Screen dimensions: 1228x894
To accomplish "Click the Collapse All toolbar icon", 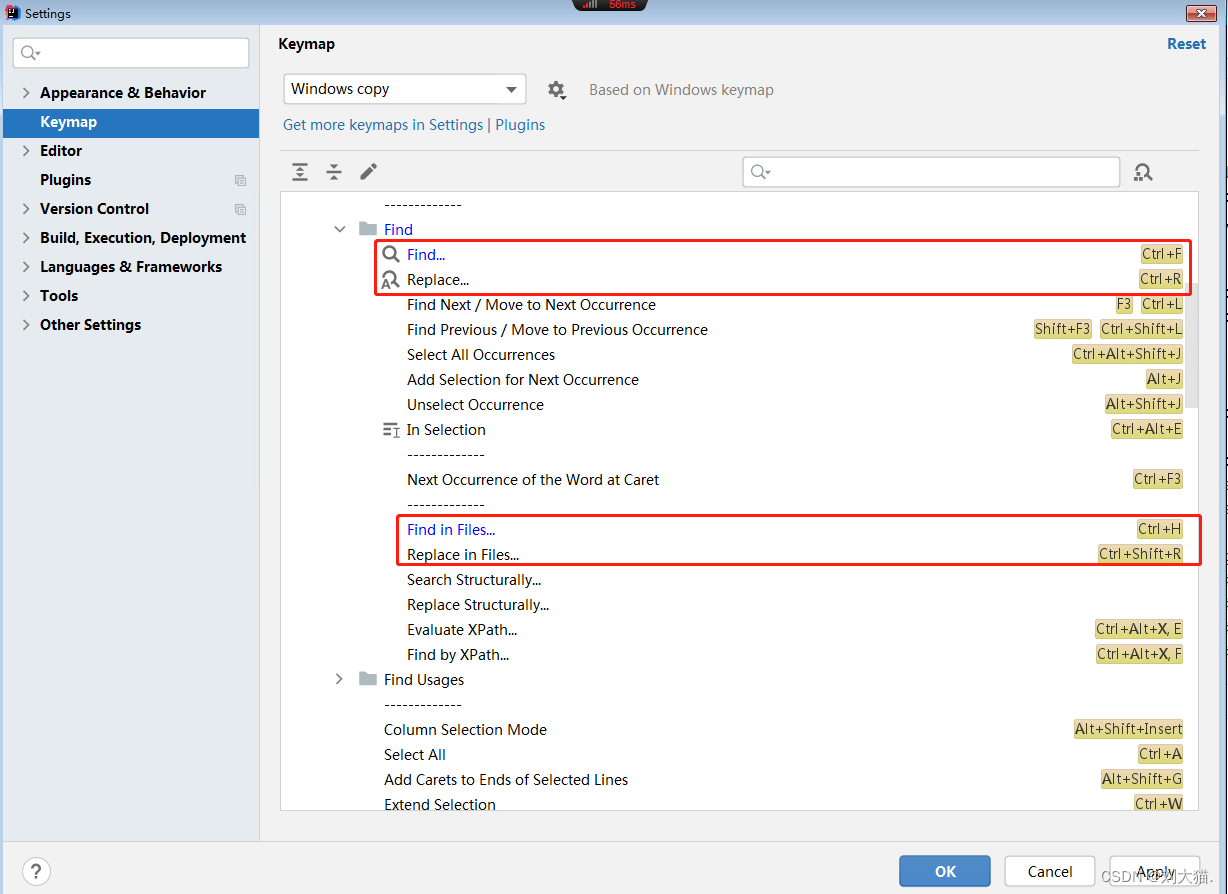I will [334, 172].
